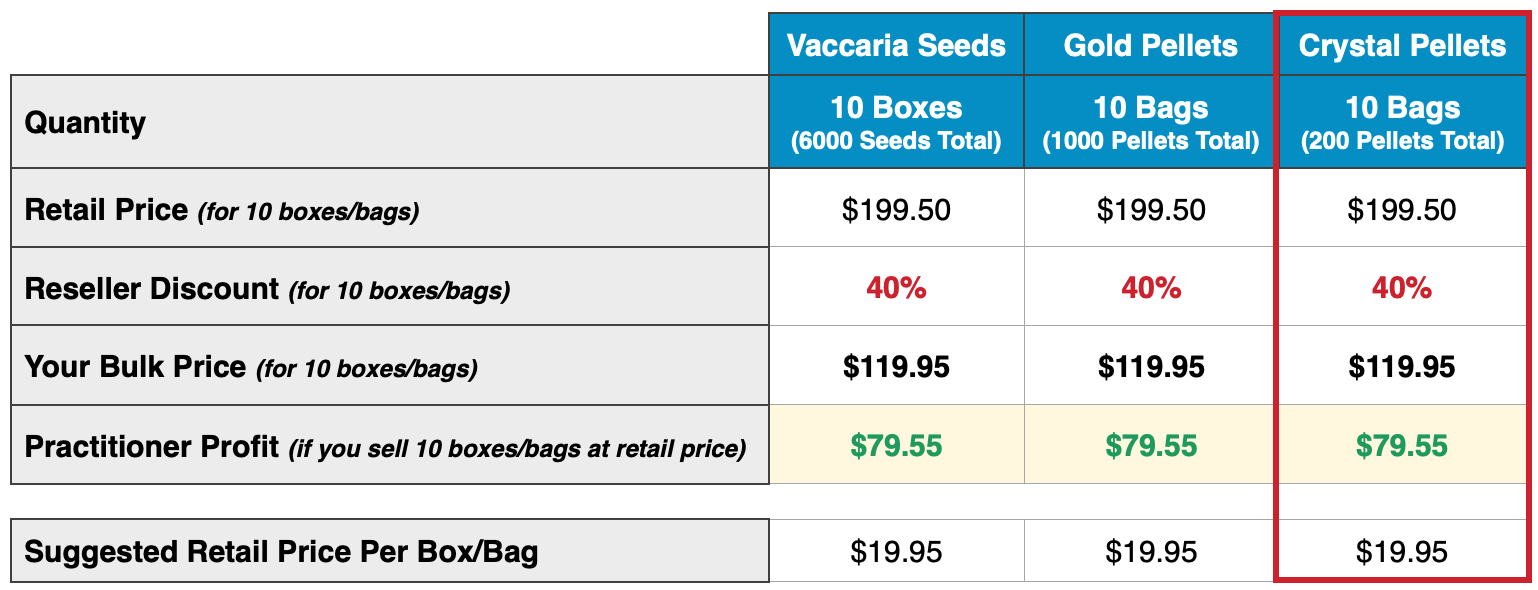Click green $79.55 under Gold Pellets

coord(1150,446)
